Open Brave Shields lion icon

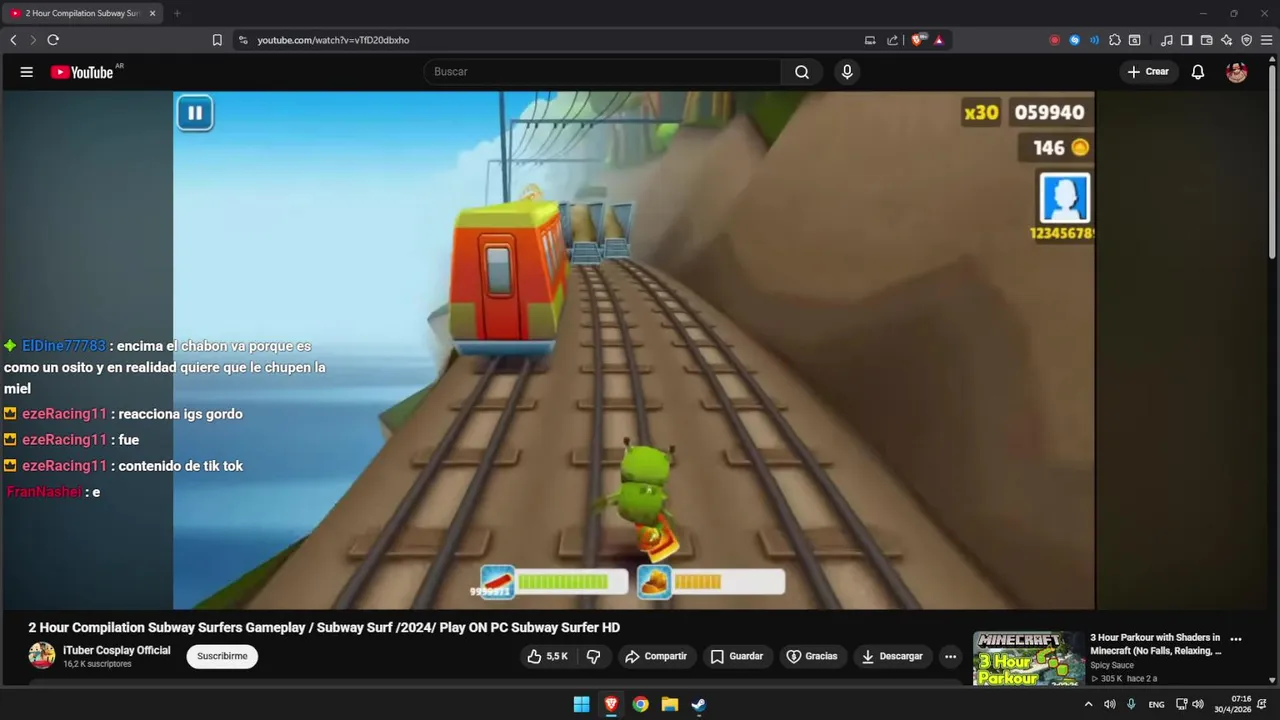point(917,40)
